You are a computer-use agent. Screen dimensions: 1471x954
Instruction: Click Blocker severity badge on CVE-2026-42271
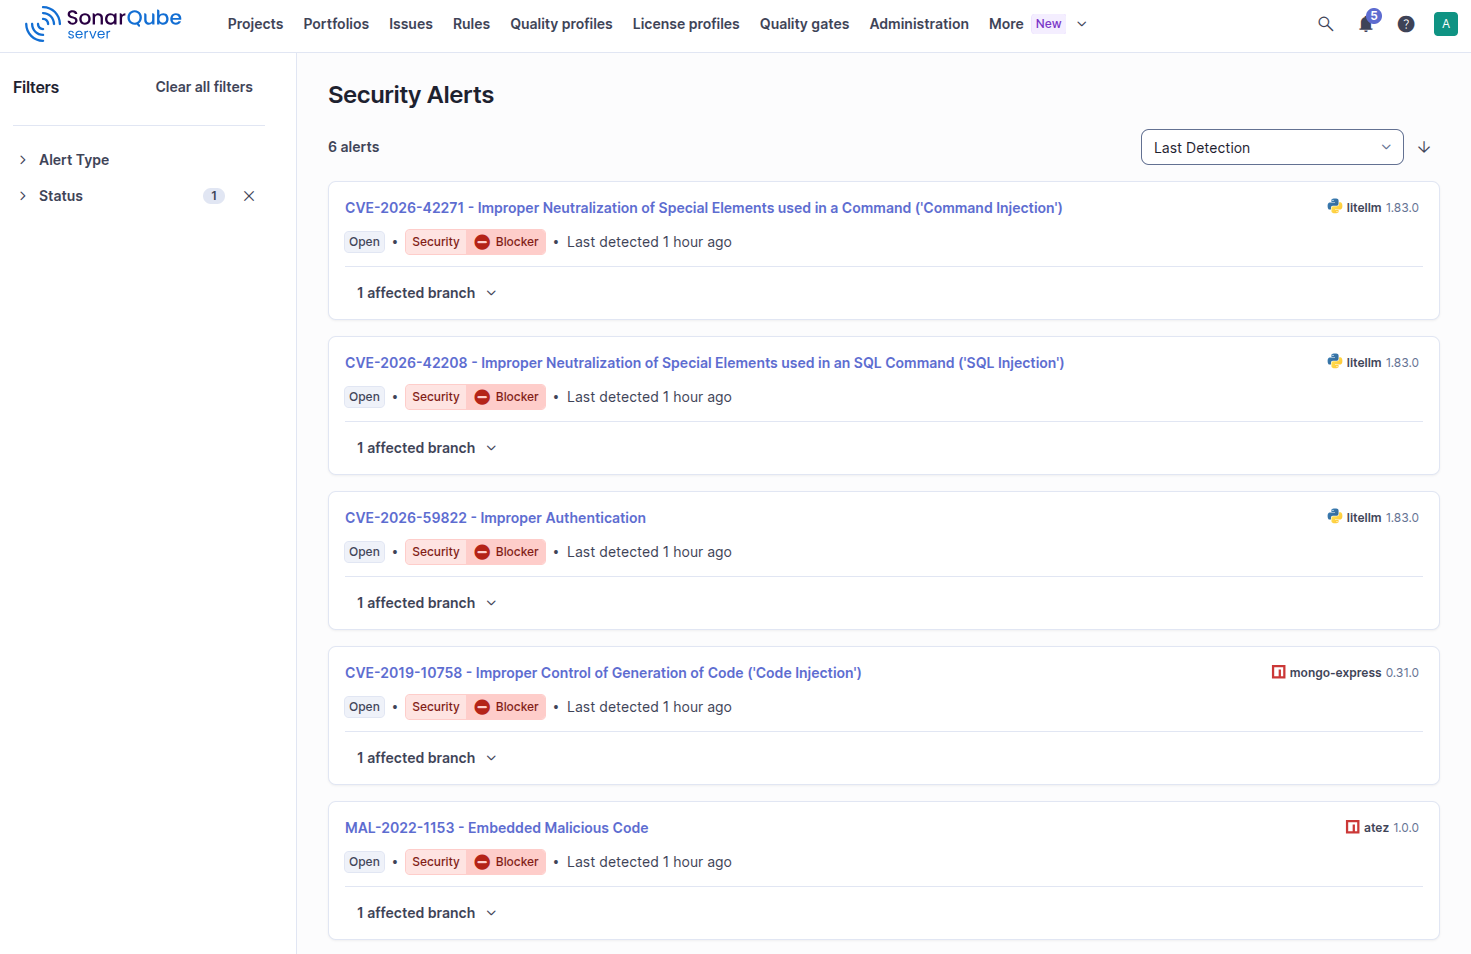click(x=506, y=242)
